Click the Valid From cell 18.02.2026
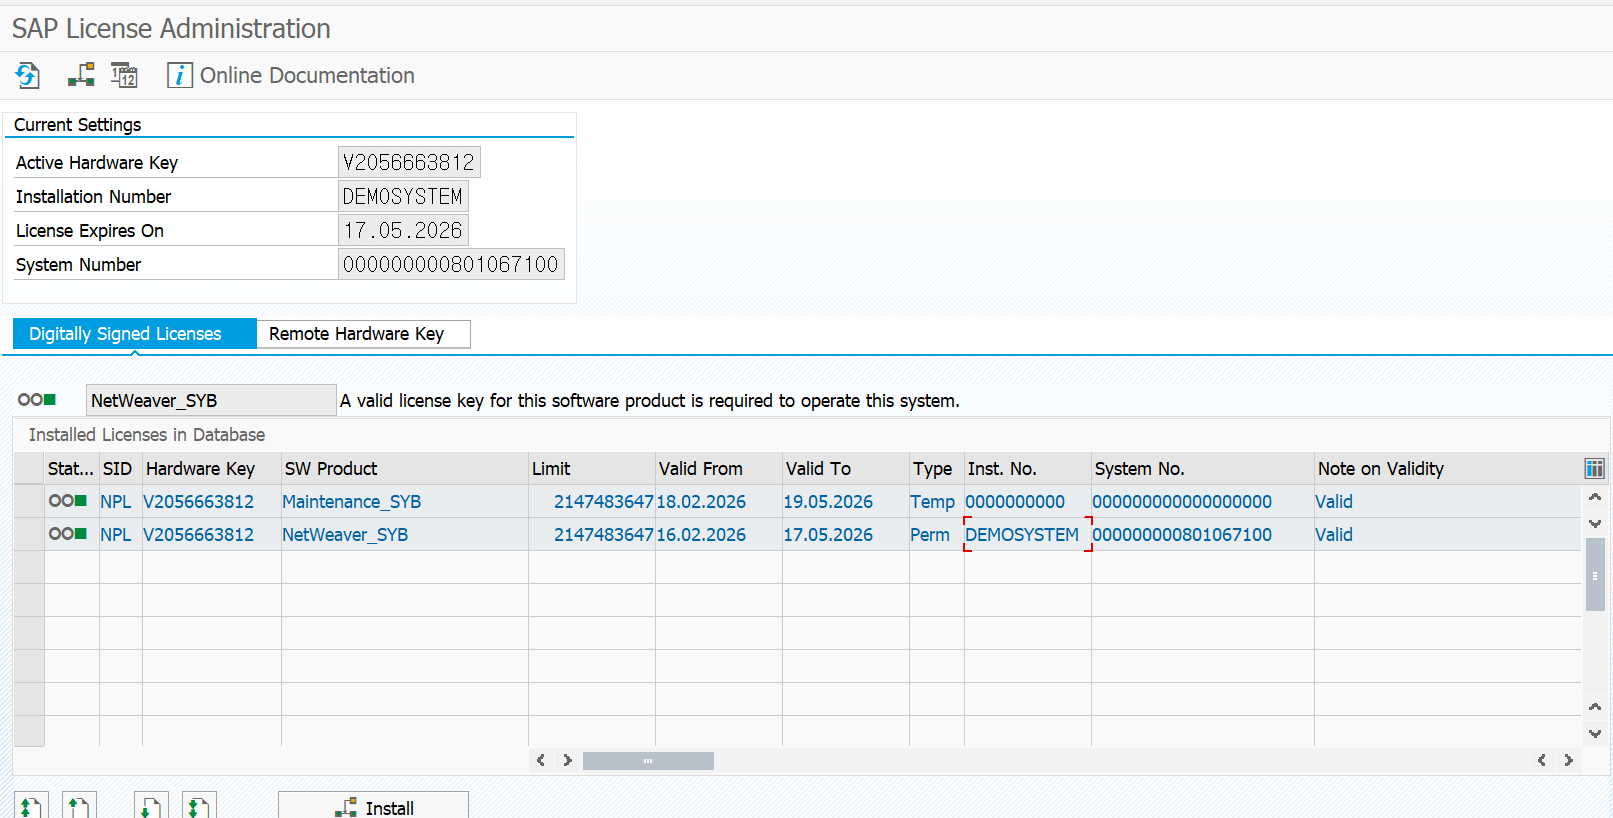 719,501
